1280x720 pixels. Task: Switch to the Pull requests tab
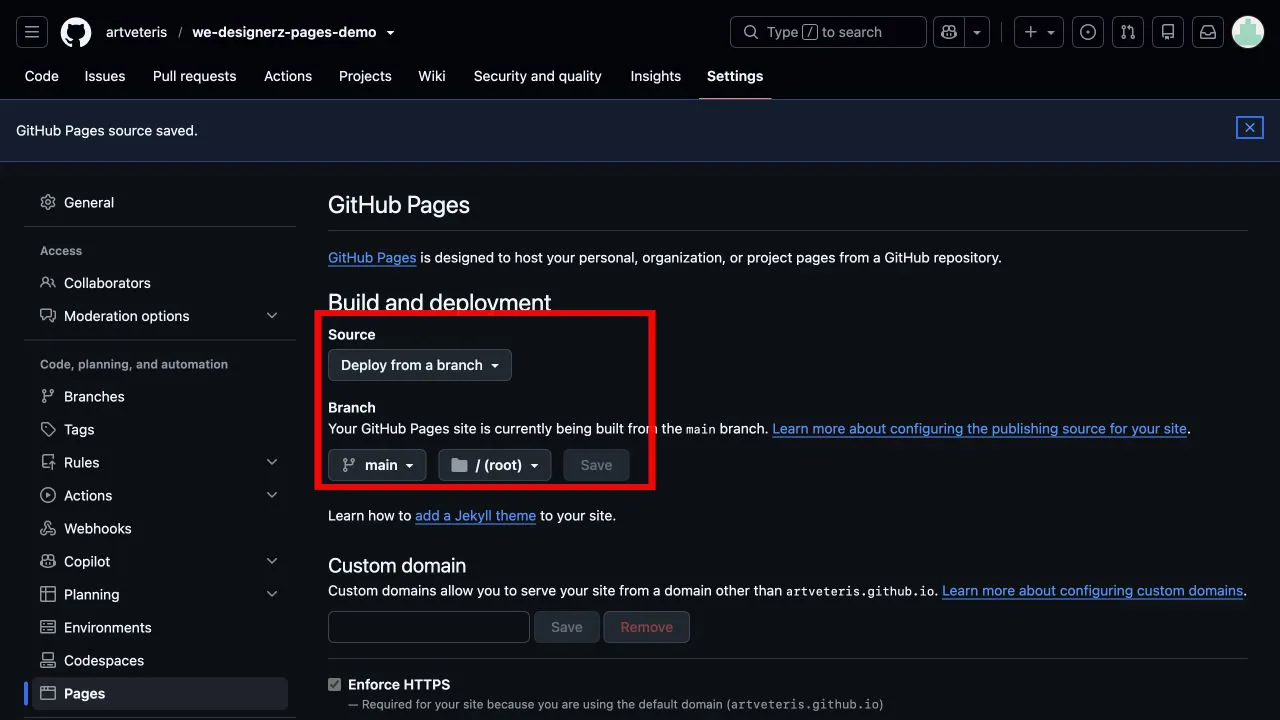(x=195, y=76)
